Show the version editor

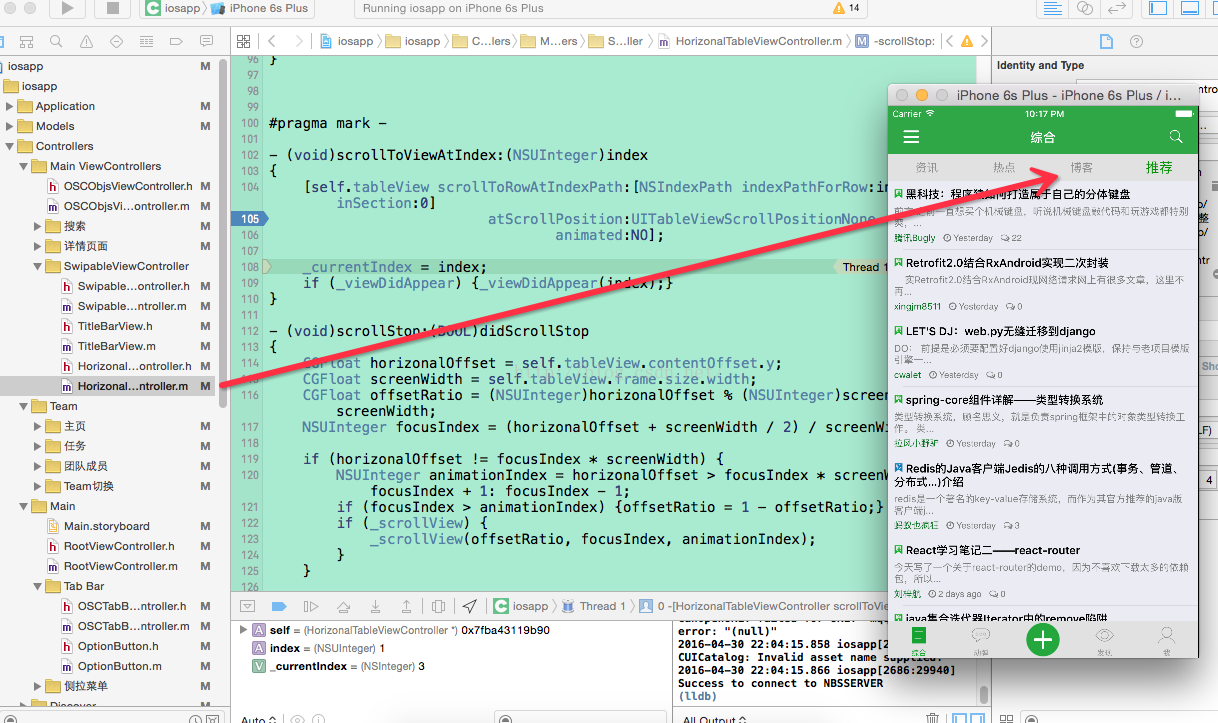(1117, 8)
